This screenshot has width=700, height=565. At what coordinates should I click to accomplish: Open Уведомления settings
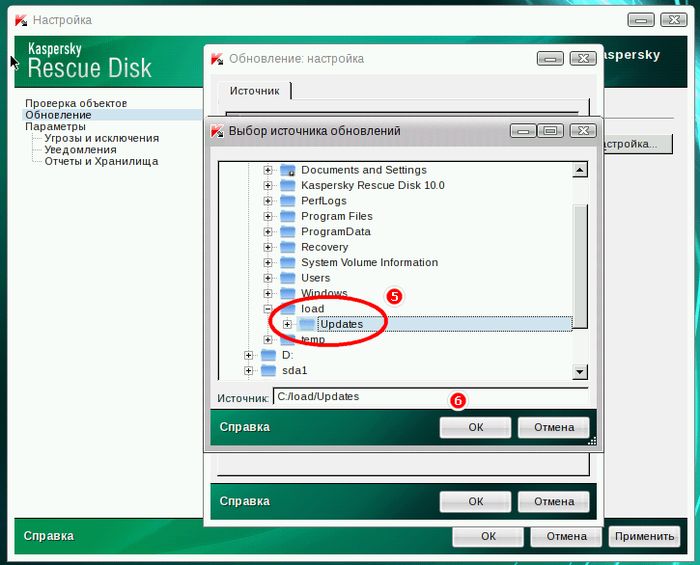click(80, 150)
